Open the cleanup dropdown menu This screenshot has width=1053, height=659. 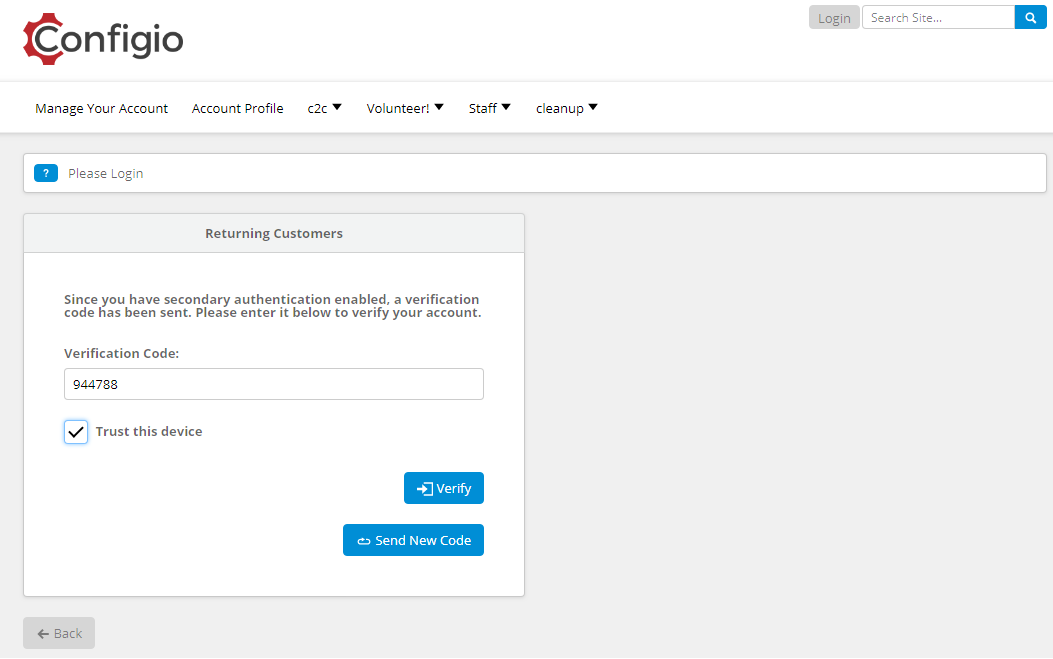coord(567,108)
